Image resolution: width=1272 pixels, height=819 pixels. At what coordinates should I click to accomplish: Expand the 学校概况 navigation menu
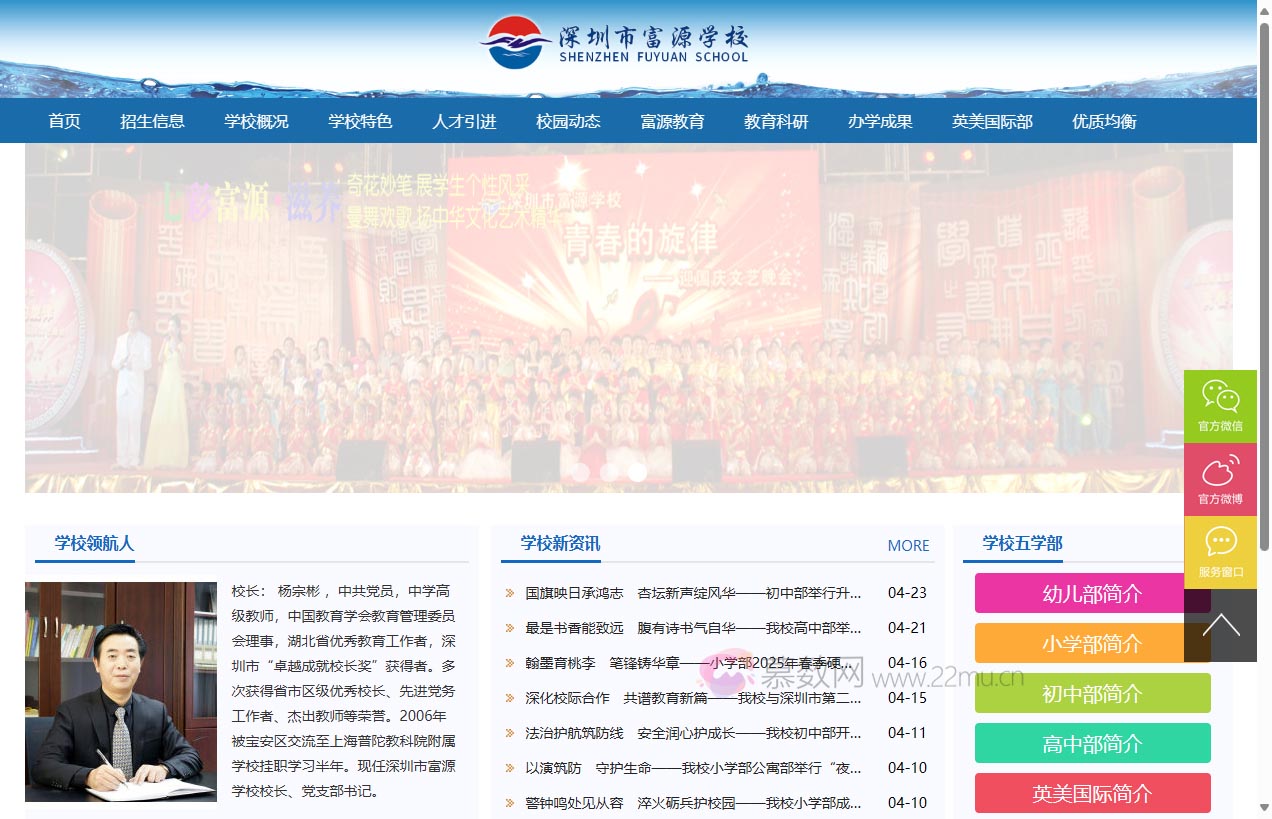tap(255, 121)
